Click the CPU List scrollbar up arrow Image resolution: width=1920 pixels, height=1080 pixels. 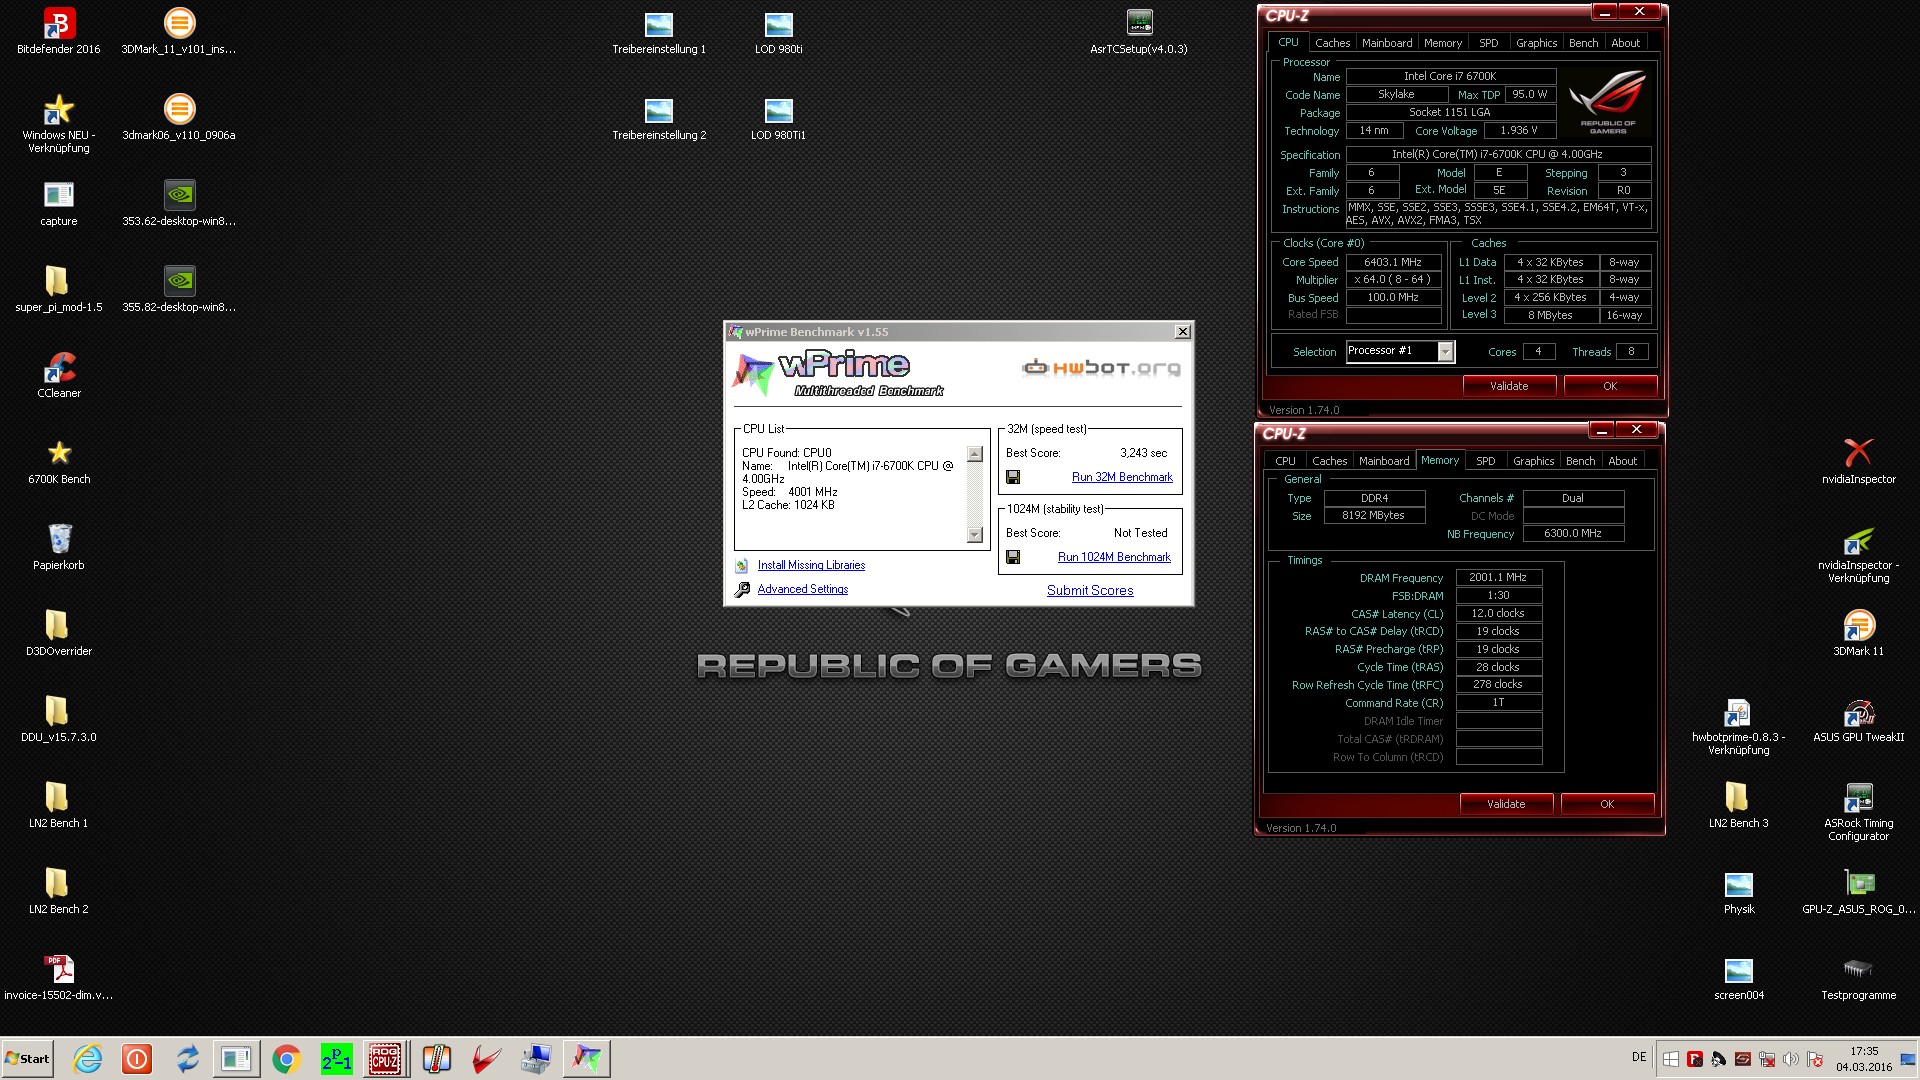975,454
